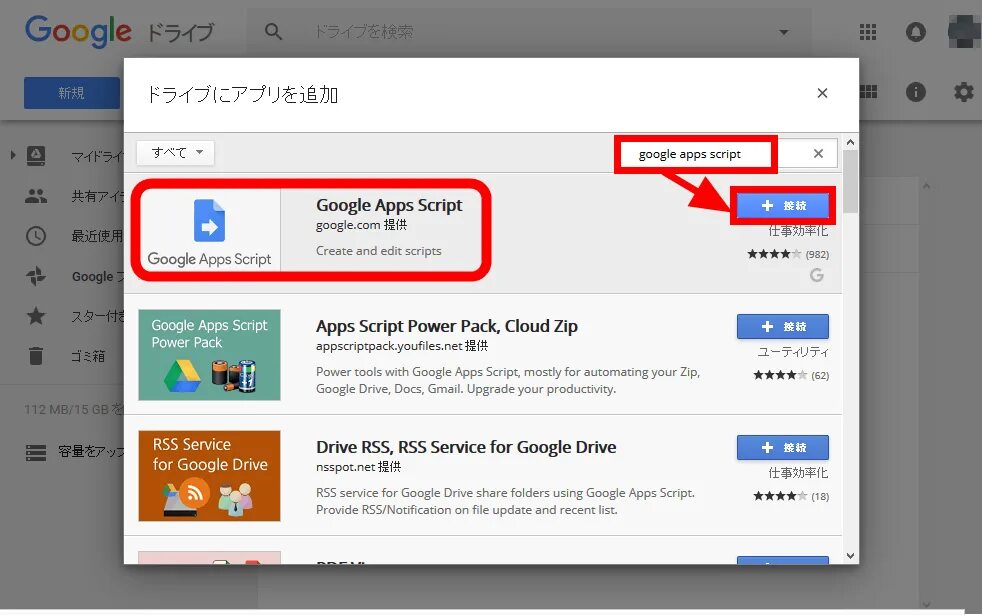The width and height of the screenshot is (982, 615).
Task: Click the 仕事効率化 category under Drive RSS
Action: point(798,473)
